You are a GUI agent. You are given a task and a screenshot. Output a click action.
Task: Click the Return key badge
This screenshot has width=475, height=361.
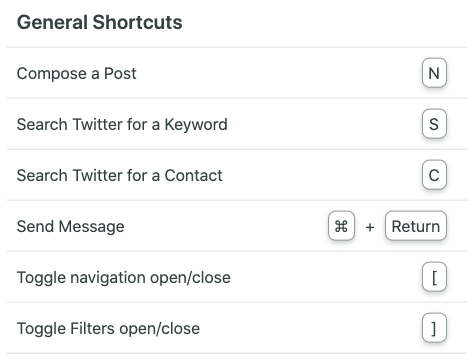[416, 226]
